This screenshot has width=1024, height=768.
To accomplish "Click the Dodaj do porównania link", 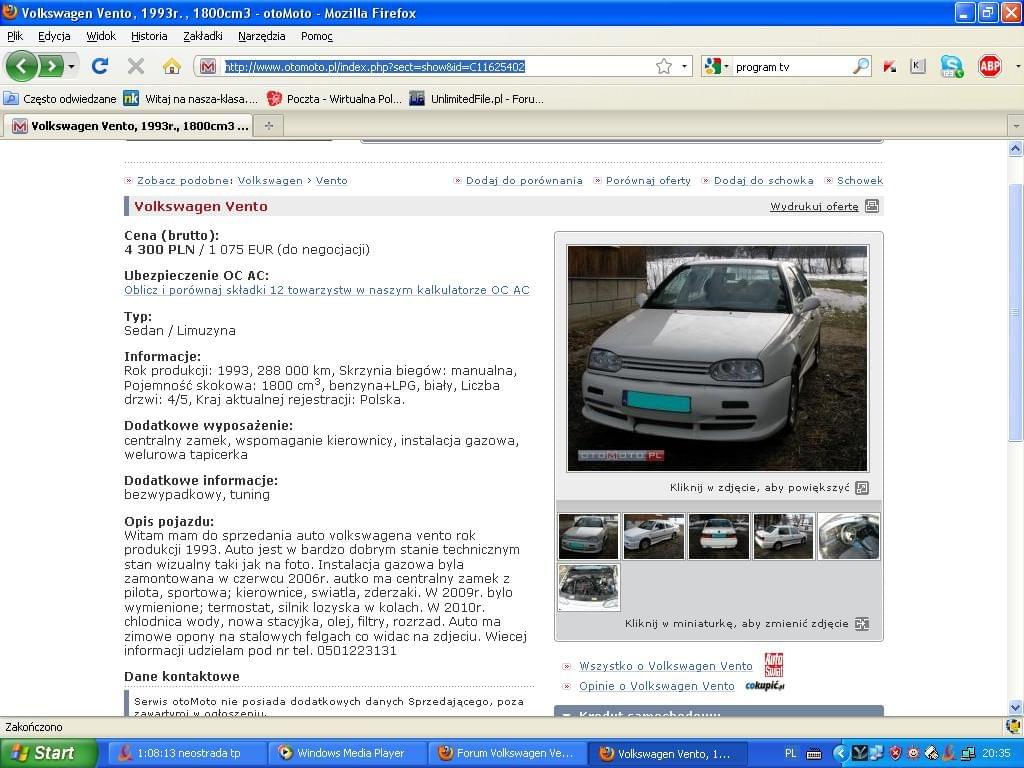I will pos(524,181).
